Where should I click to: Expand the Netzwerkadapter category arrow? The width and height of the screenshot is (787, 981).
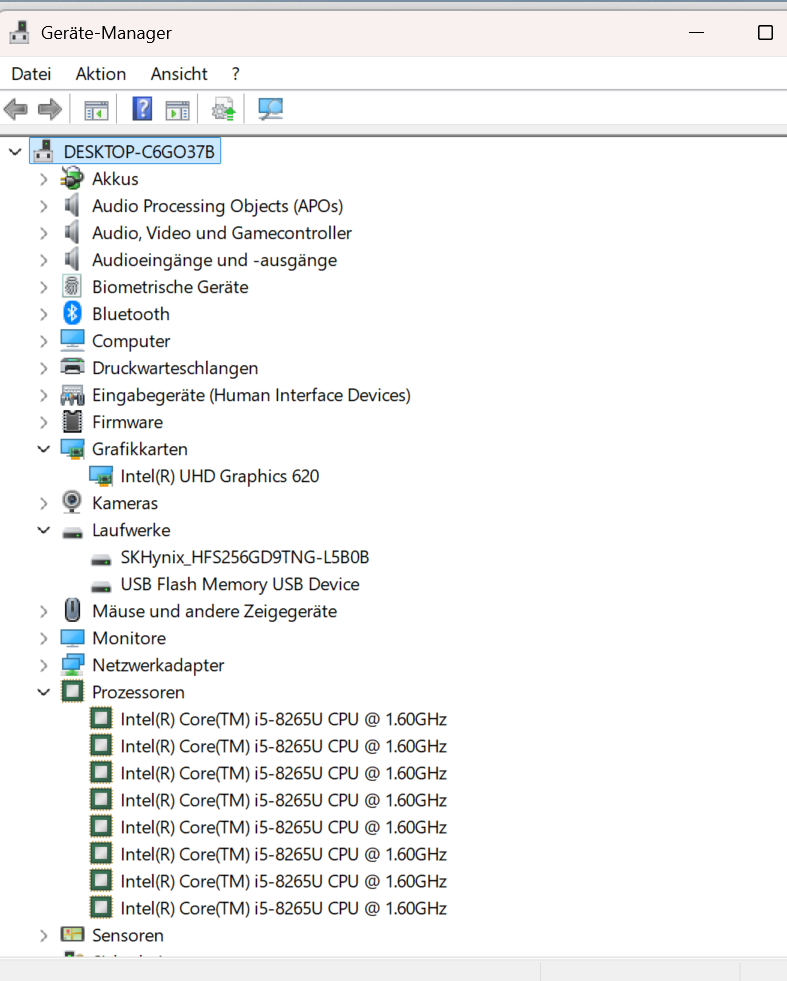[x=43, y=666]
